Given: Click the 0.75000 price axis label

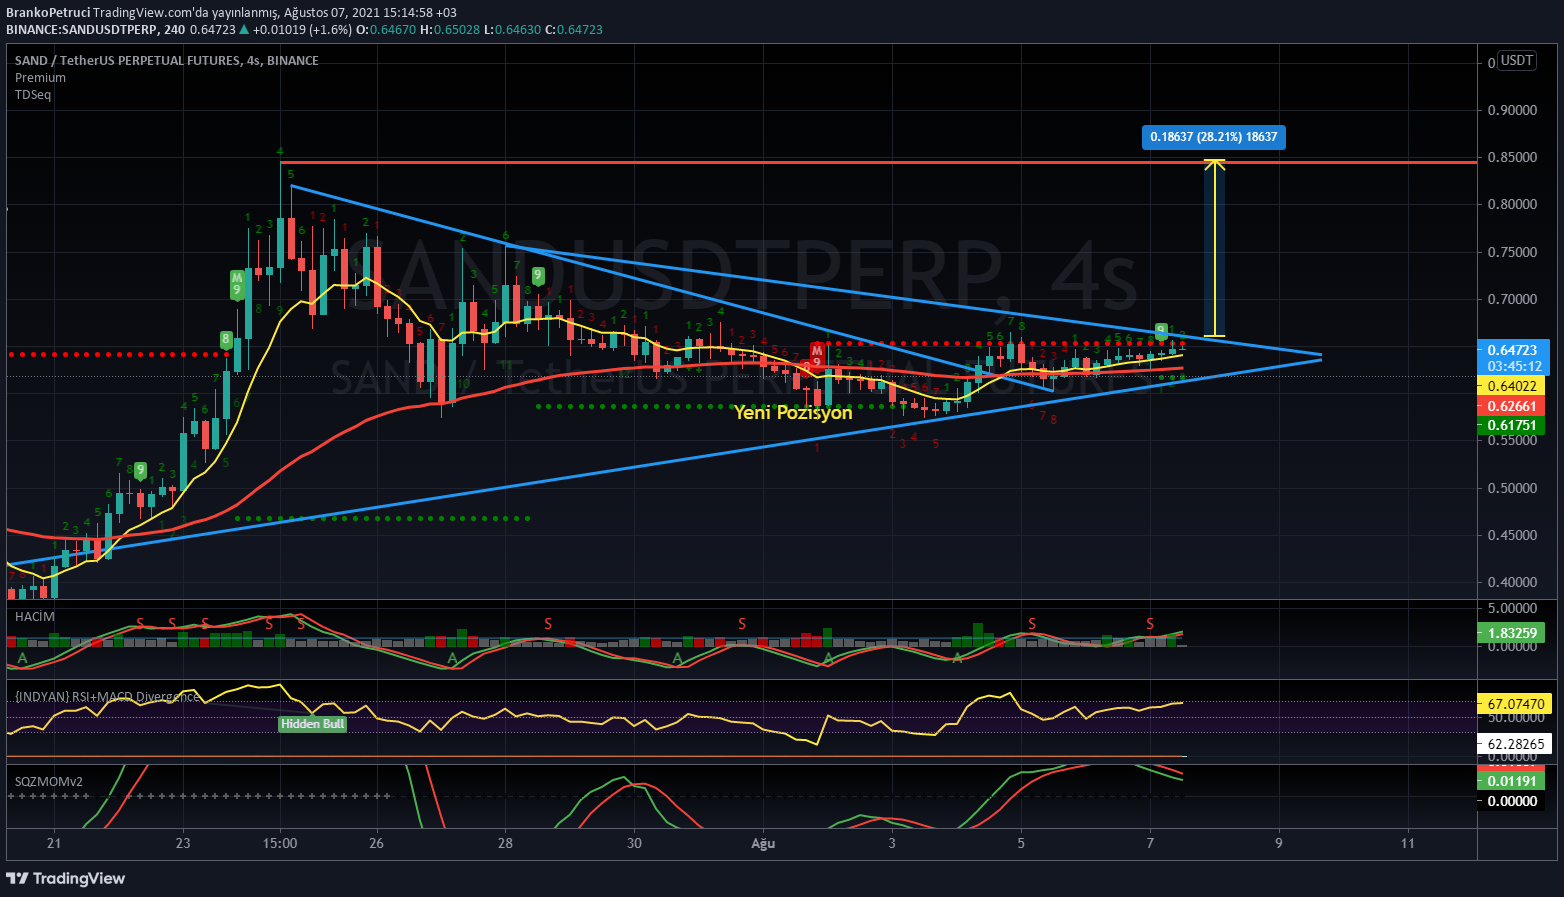Looking at the screenshot, I should (x=1512, y=252).
